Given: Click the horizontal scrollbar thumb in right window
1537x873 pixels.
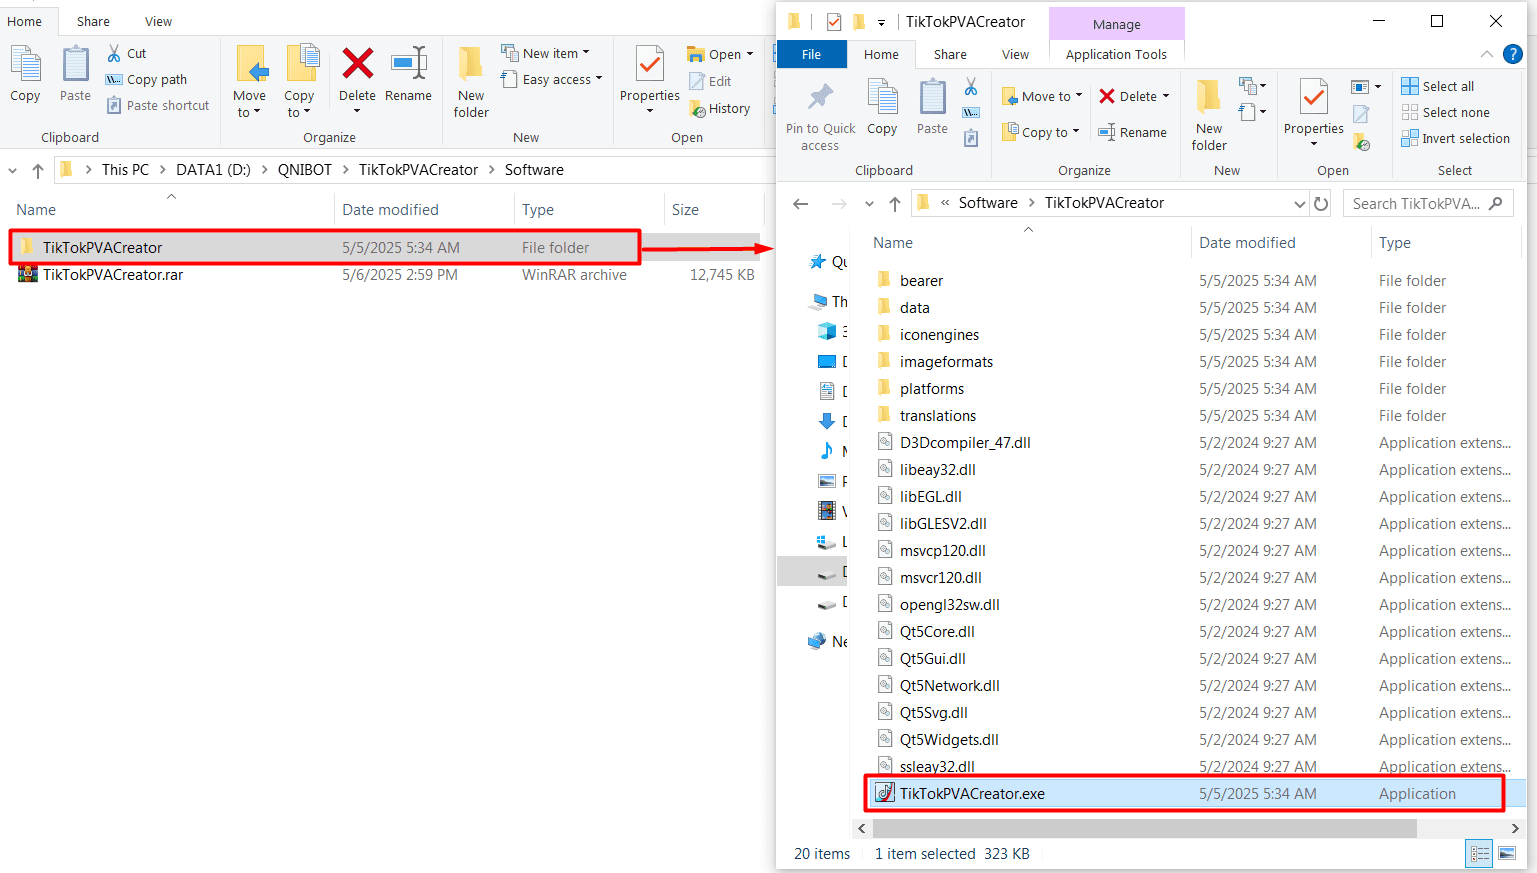Looking at the screenshot, I should [1144, 829].
